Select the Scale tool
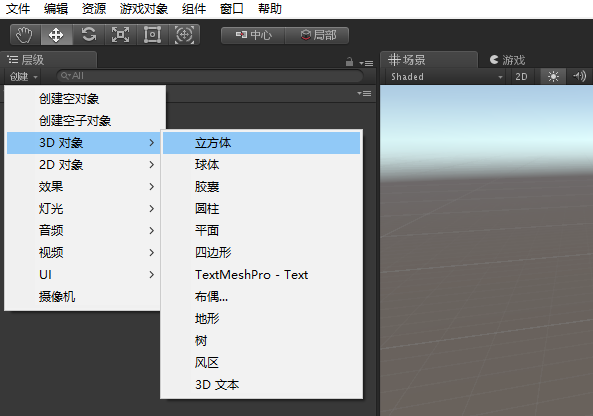 point(120,35)
